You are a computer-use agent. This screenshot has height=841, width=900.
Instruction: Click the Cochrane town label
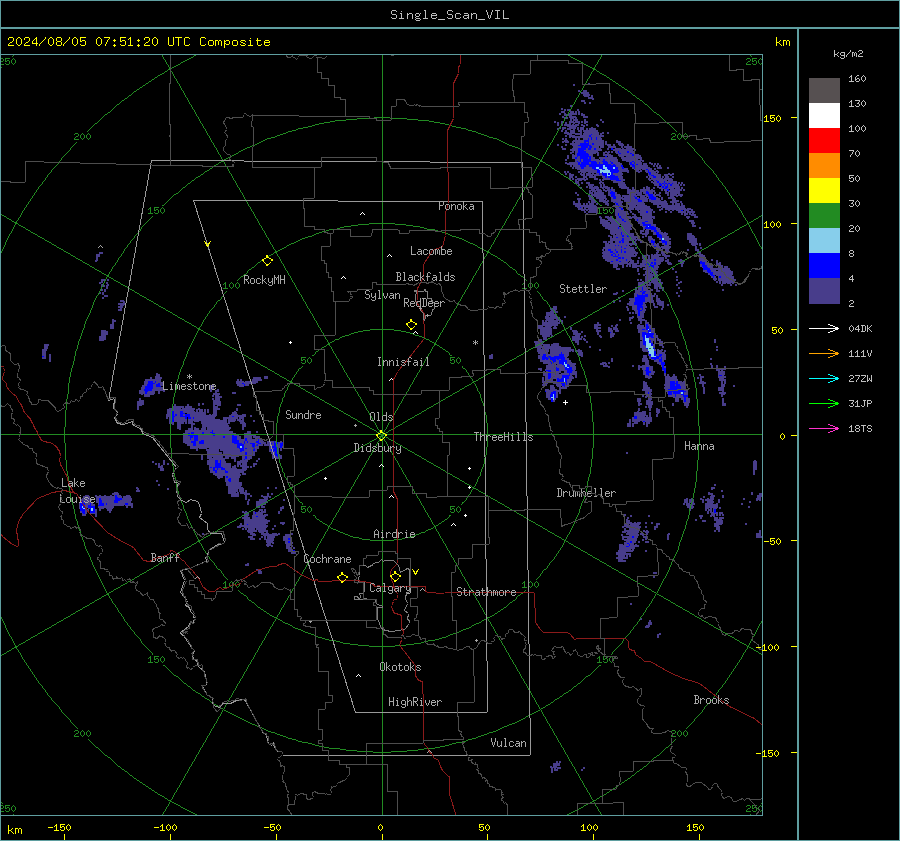click(327, 559)
